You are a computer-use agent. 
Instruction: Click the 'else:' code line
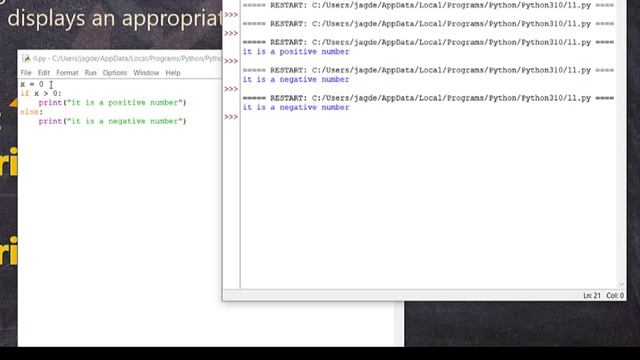point(31,112)
